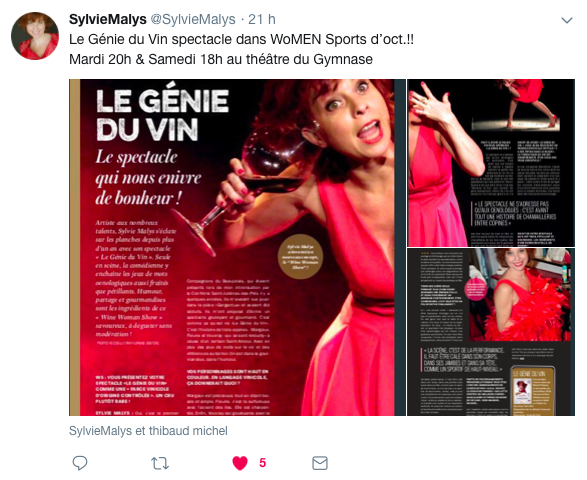
Task: Open SylvieMalys profile avatar photo
Action: [35, 36]
